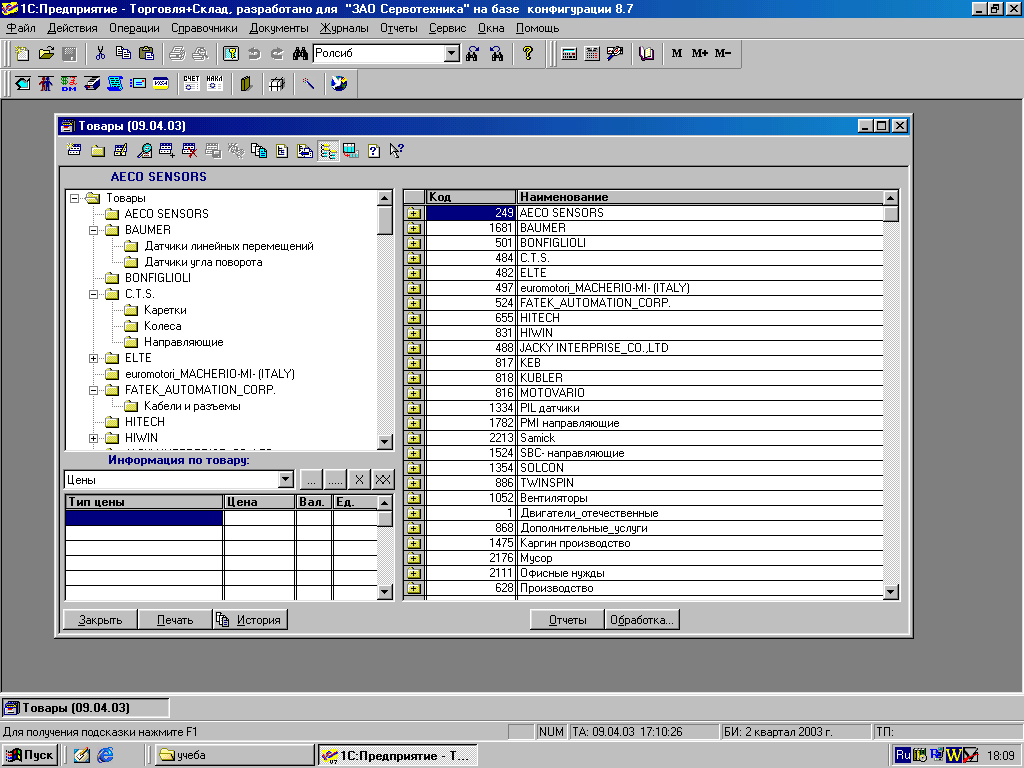
Task: Open the Журналы menu
Action: 345,28
